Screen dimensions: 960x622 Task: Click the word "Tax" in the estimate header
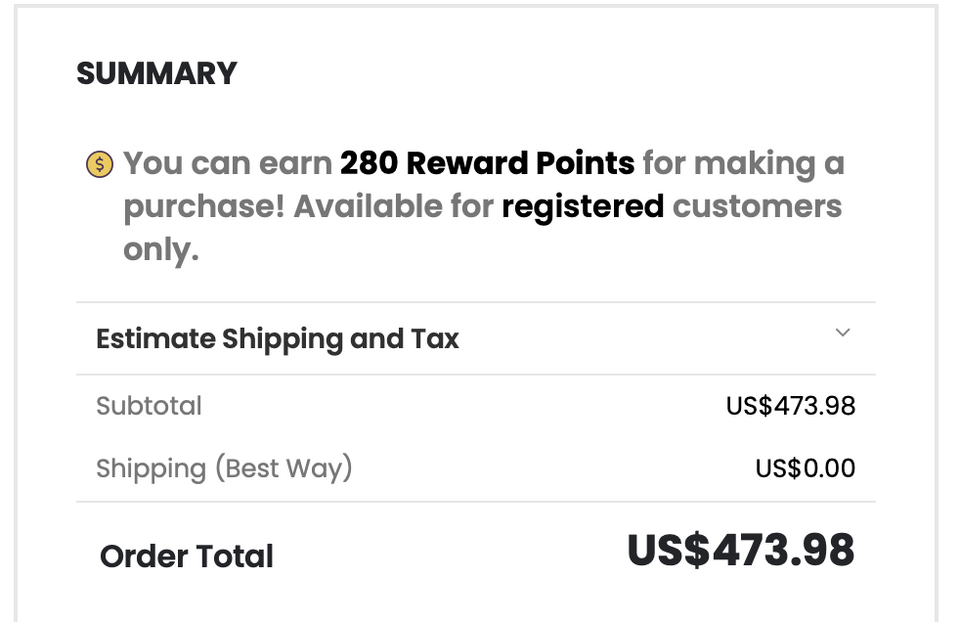pyautogui.click(x=435, y=339)
